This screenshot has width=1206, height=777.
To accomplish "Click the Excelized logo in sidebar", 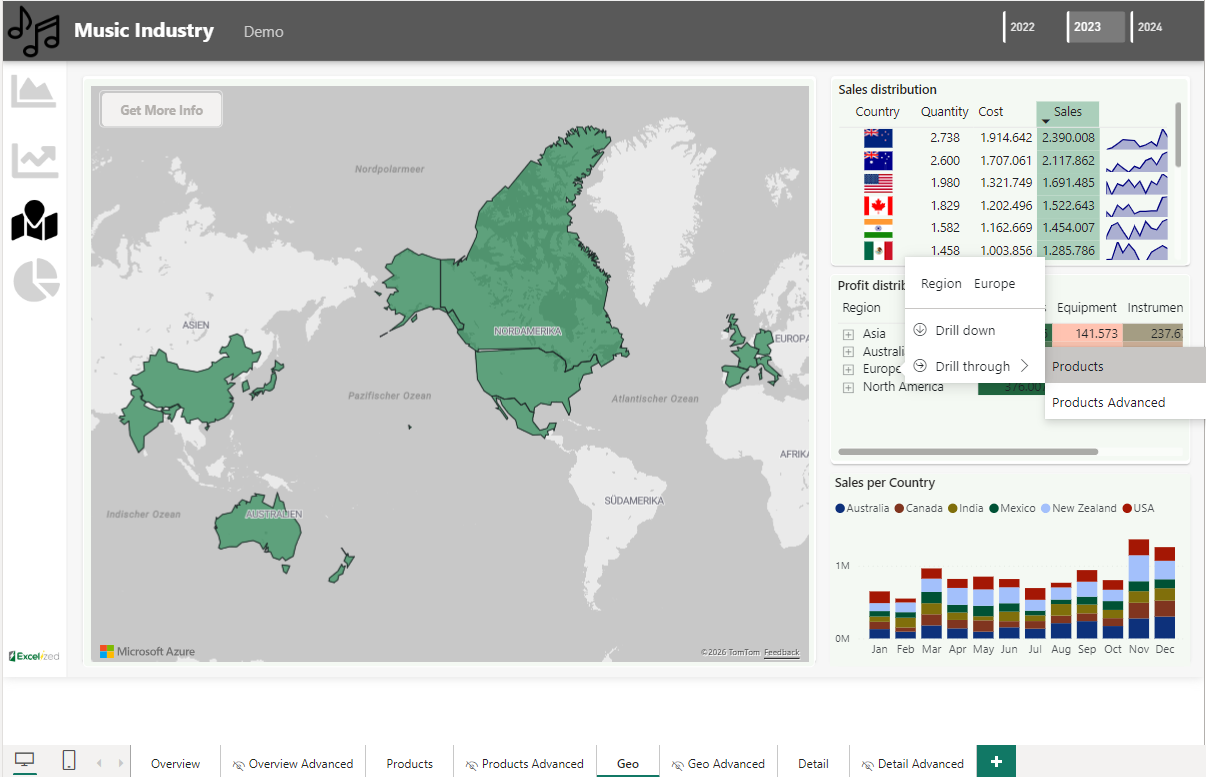I will (x=34, y=656).
